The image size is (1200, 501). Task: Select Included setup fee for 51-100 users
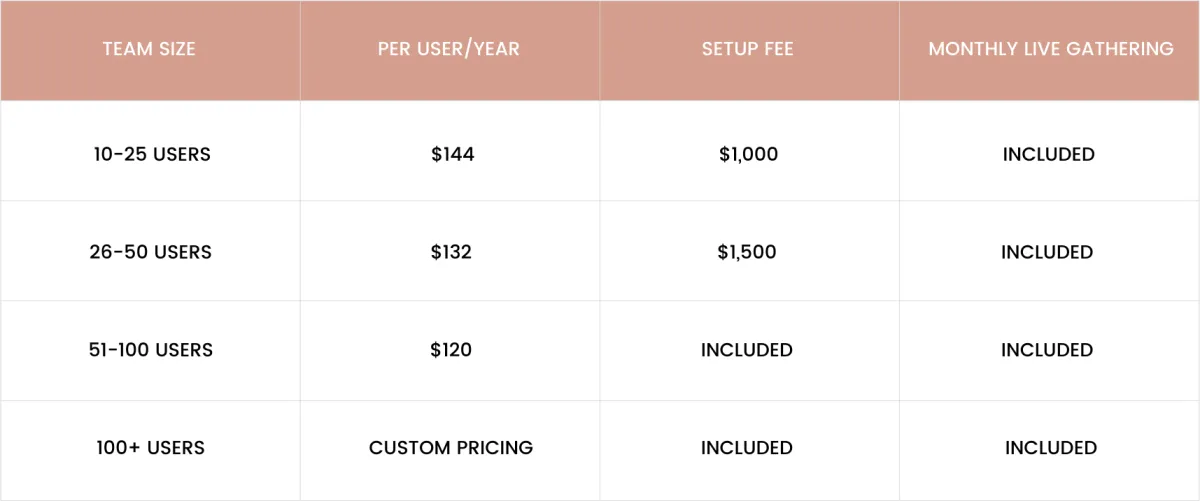pyautogui.click(x=747, y=350)
